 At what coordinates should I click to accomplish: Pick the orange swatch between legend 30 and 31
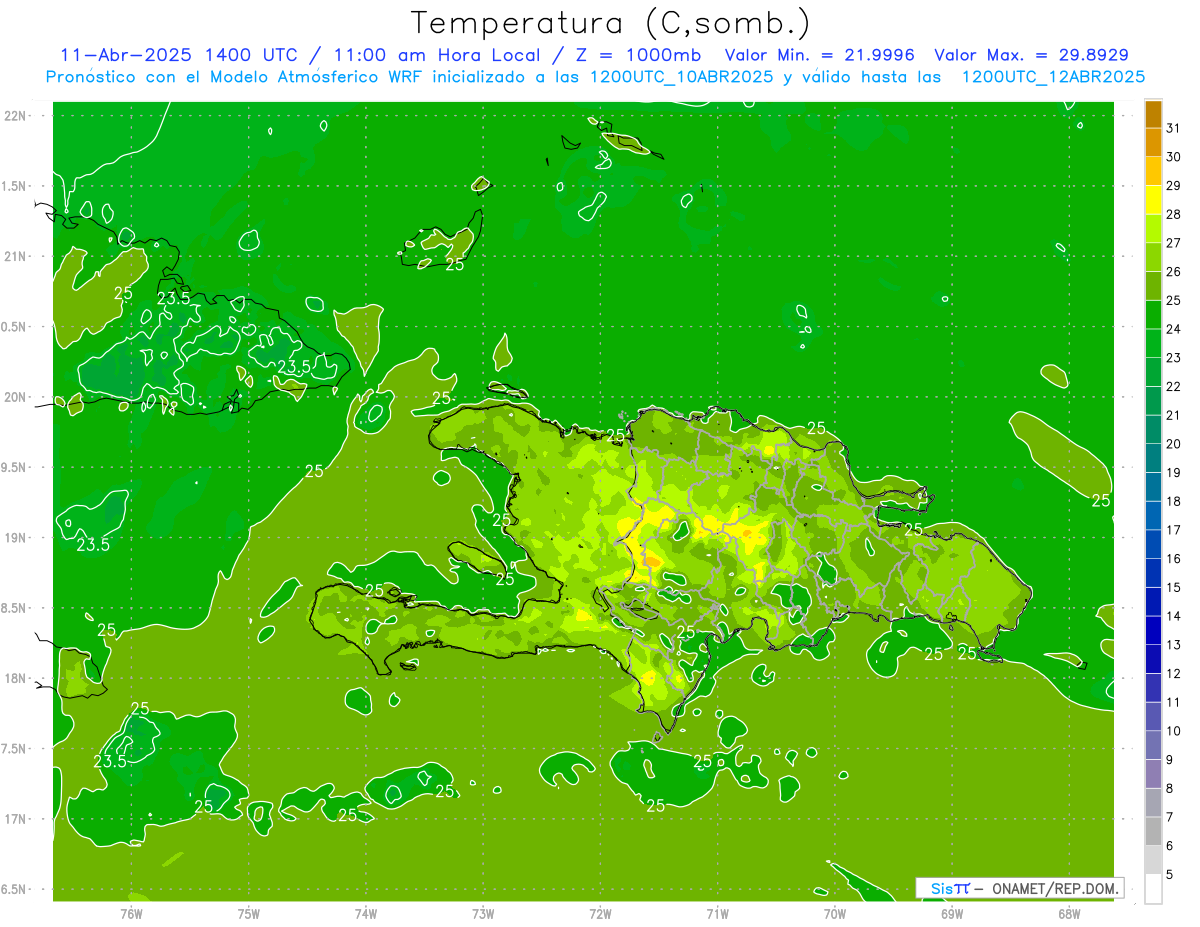click(1153, 142)
